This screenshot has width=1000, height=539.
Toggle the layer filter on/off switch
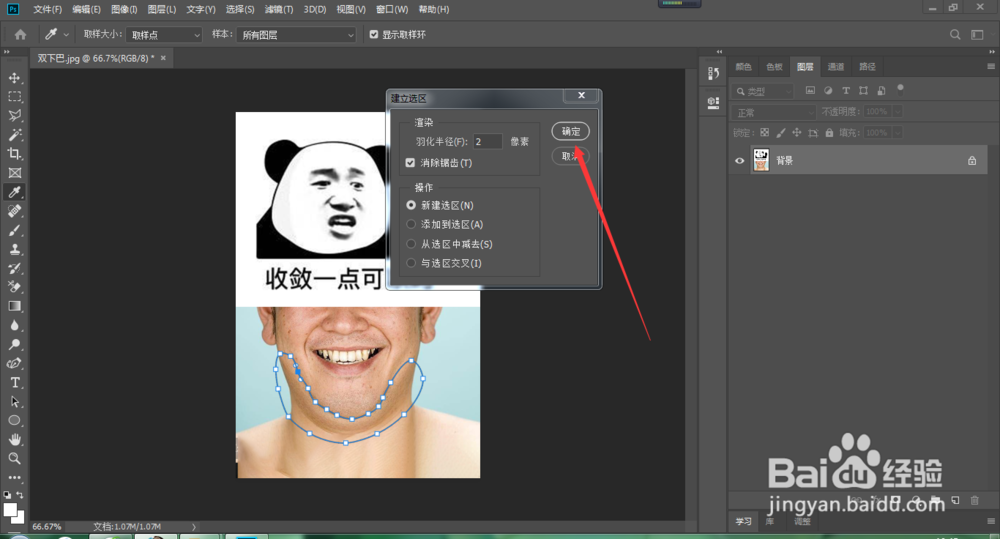pyautogui.click(x=901, y=89)
